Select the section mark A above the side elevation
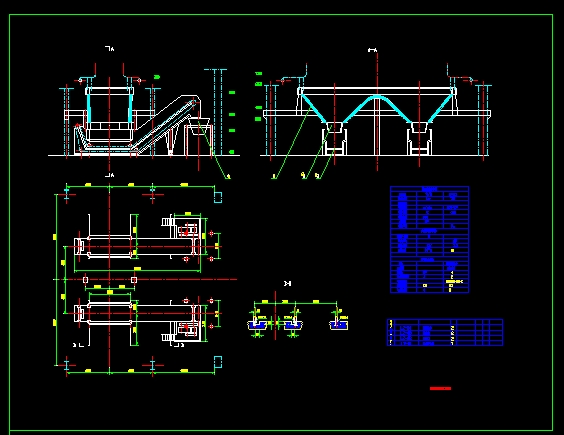 (x=110, y=49)
